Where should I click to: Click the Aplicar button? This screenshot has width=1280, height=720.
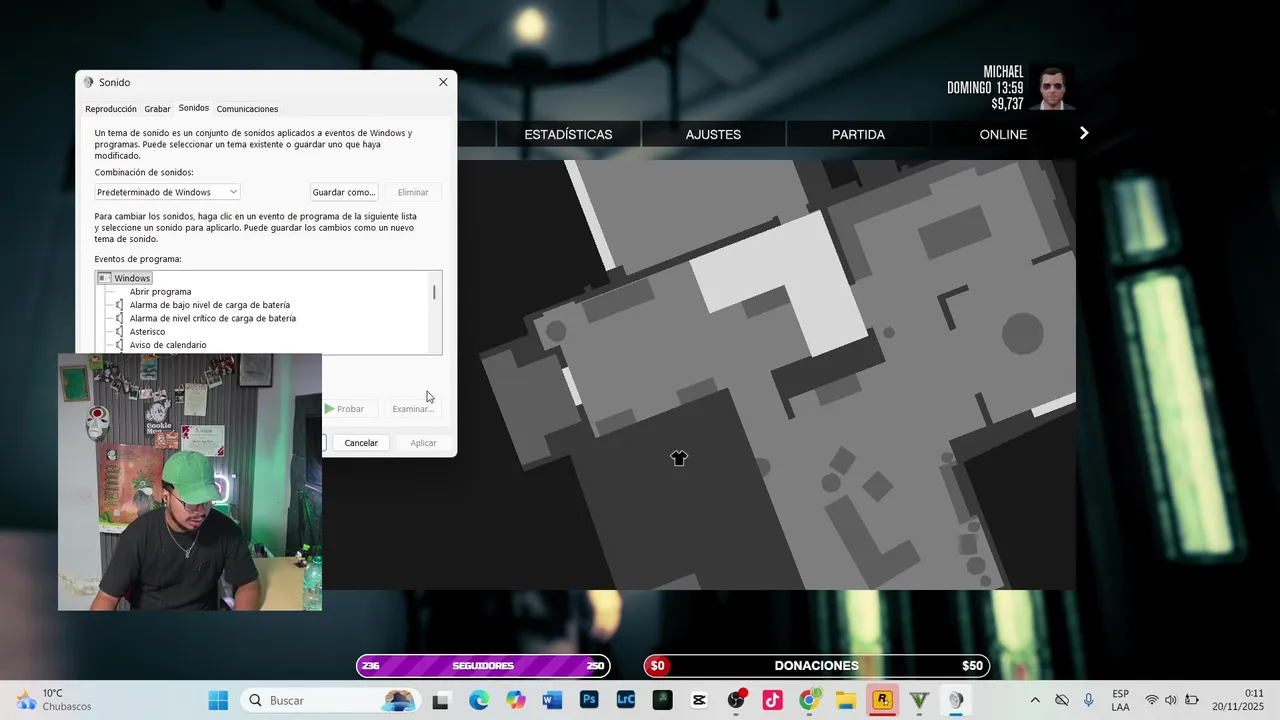click(x=423, y=443)
